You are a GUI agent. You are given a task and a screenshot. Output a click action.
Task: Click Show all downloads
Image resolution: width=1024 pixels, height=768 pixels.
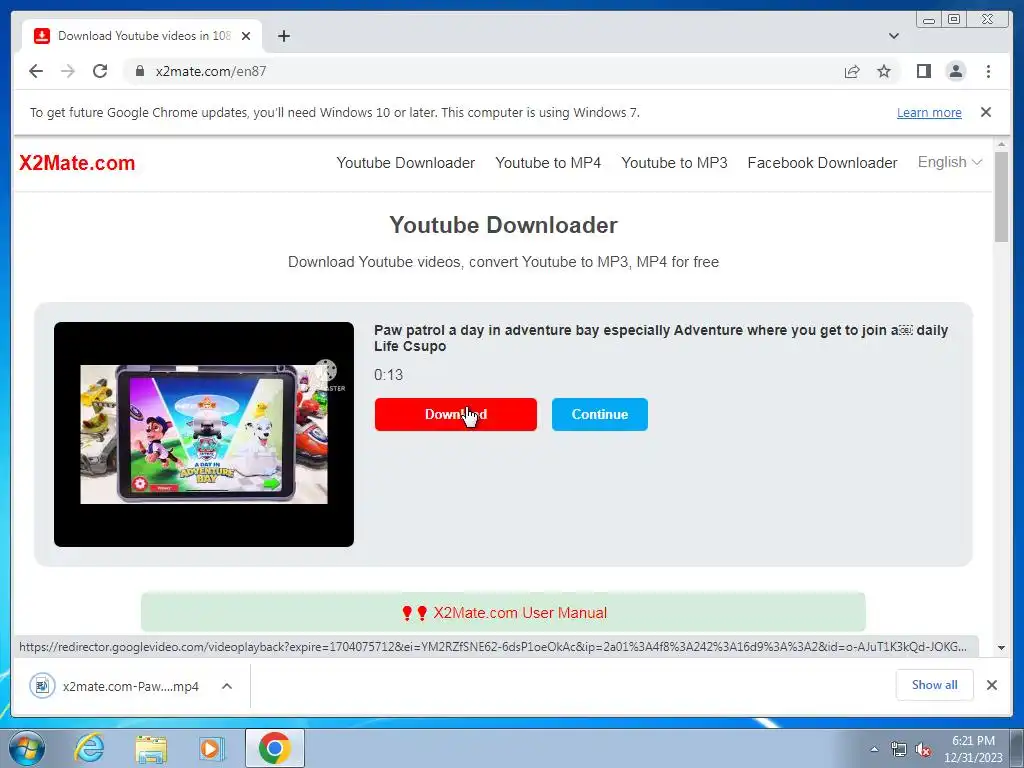click(x=935, y=685)
